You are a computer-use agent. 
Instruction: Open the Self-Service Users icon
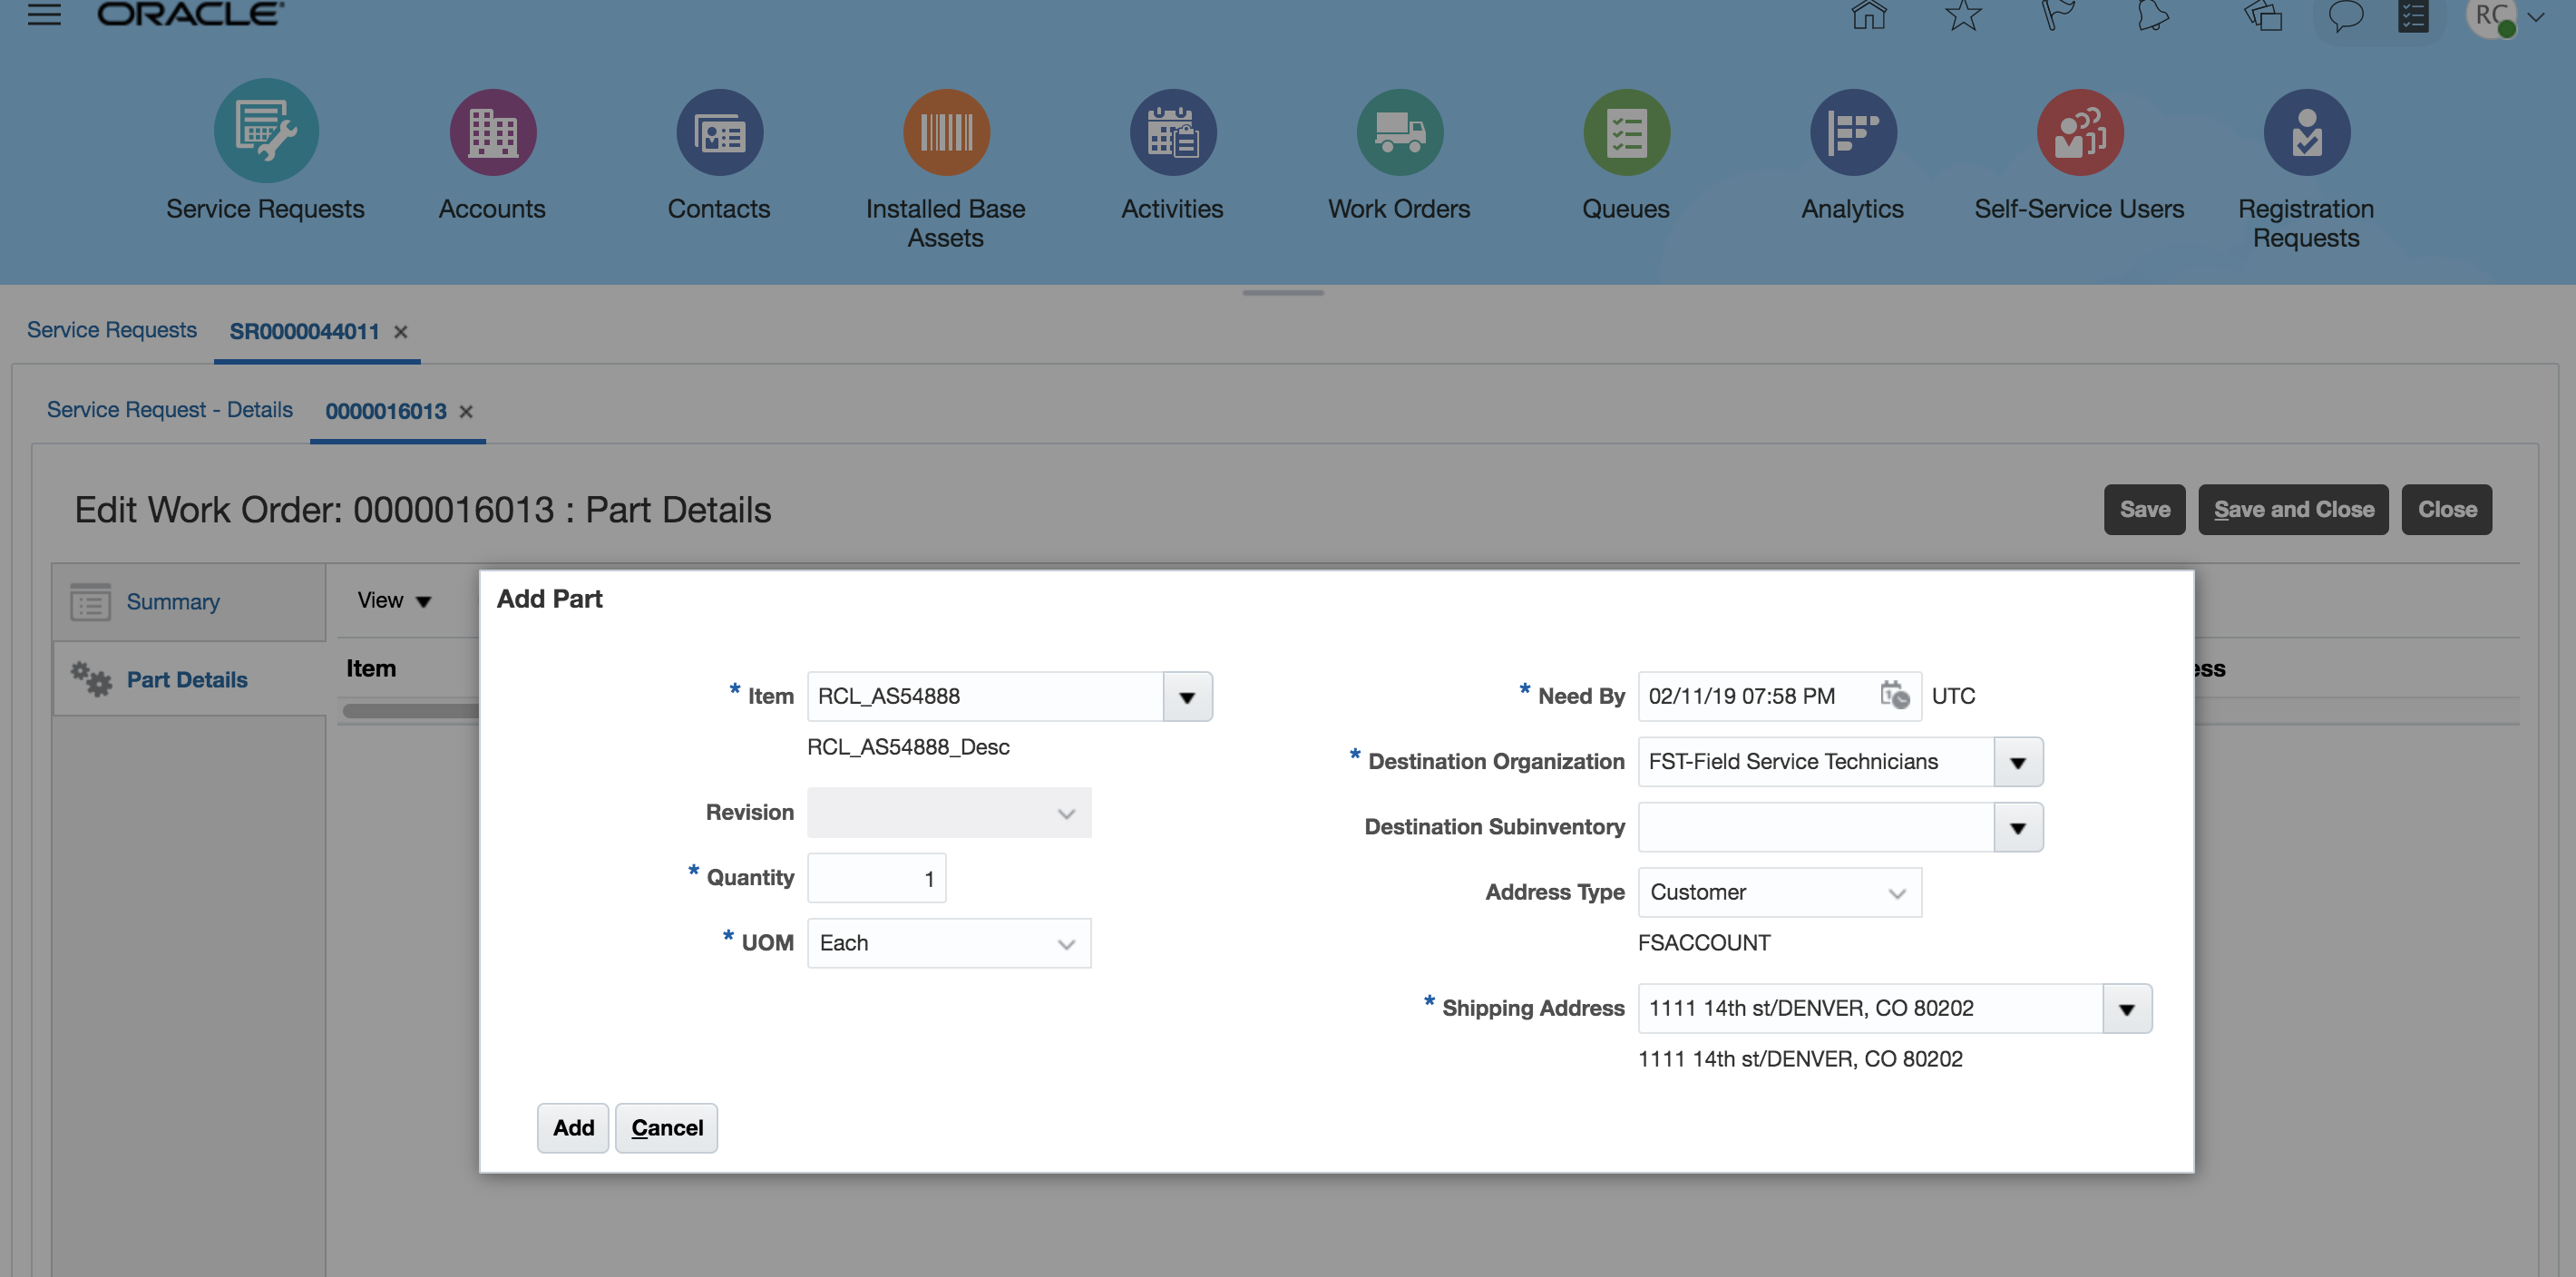(x=2079, y=131)
